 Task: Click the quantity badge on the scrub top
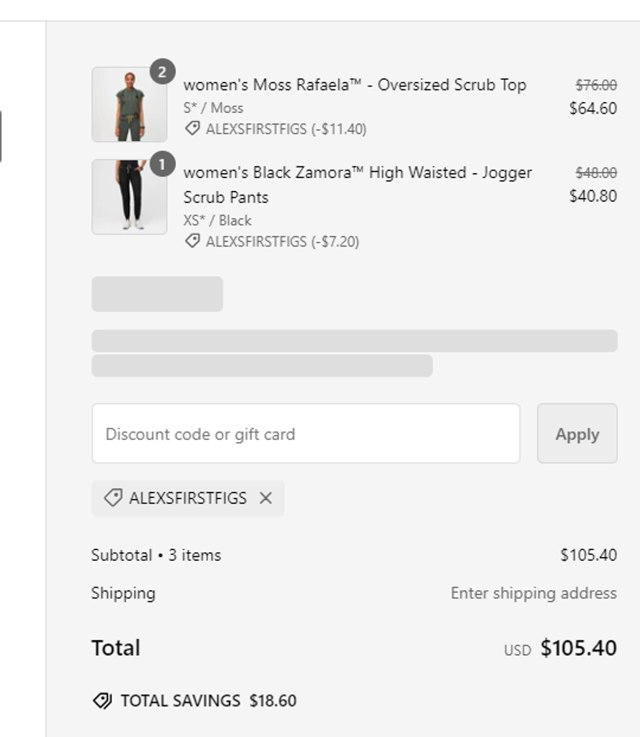162,71
